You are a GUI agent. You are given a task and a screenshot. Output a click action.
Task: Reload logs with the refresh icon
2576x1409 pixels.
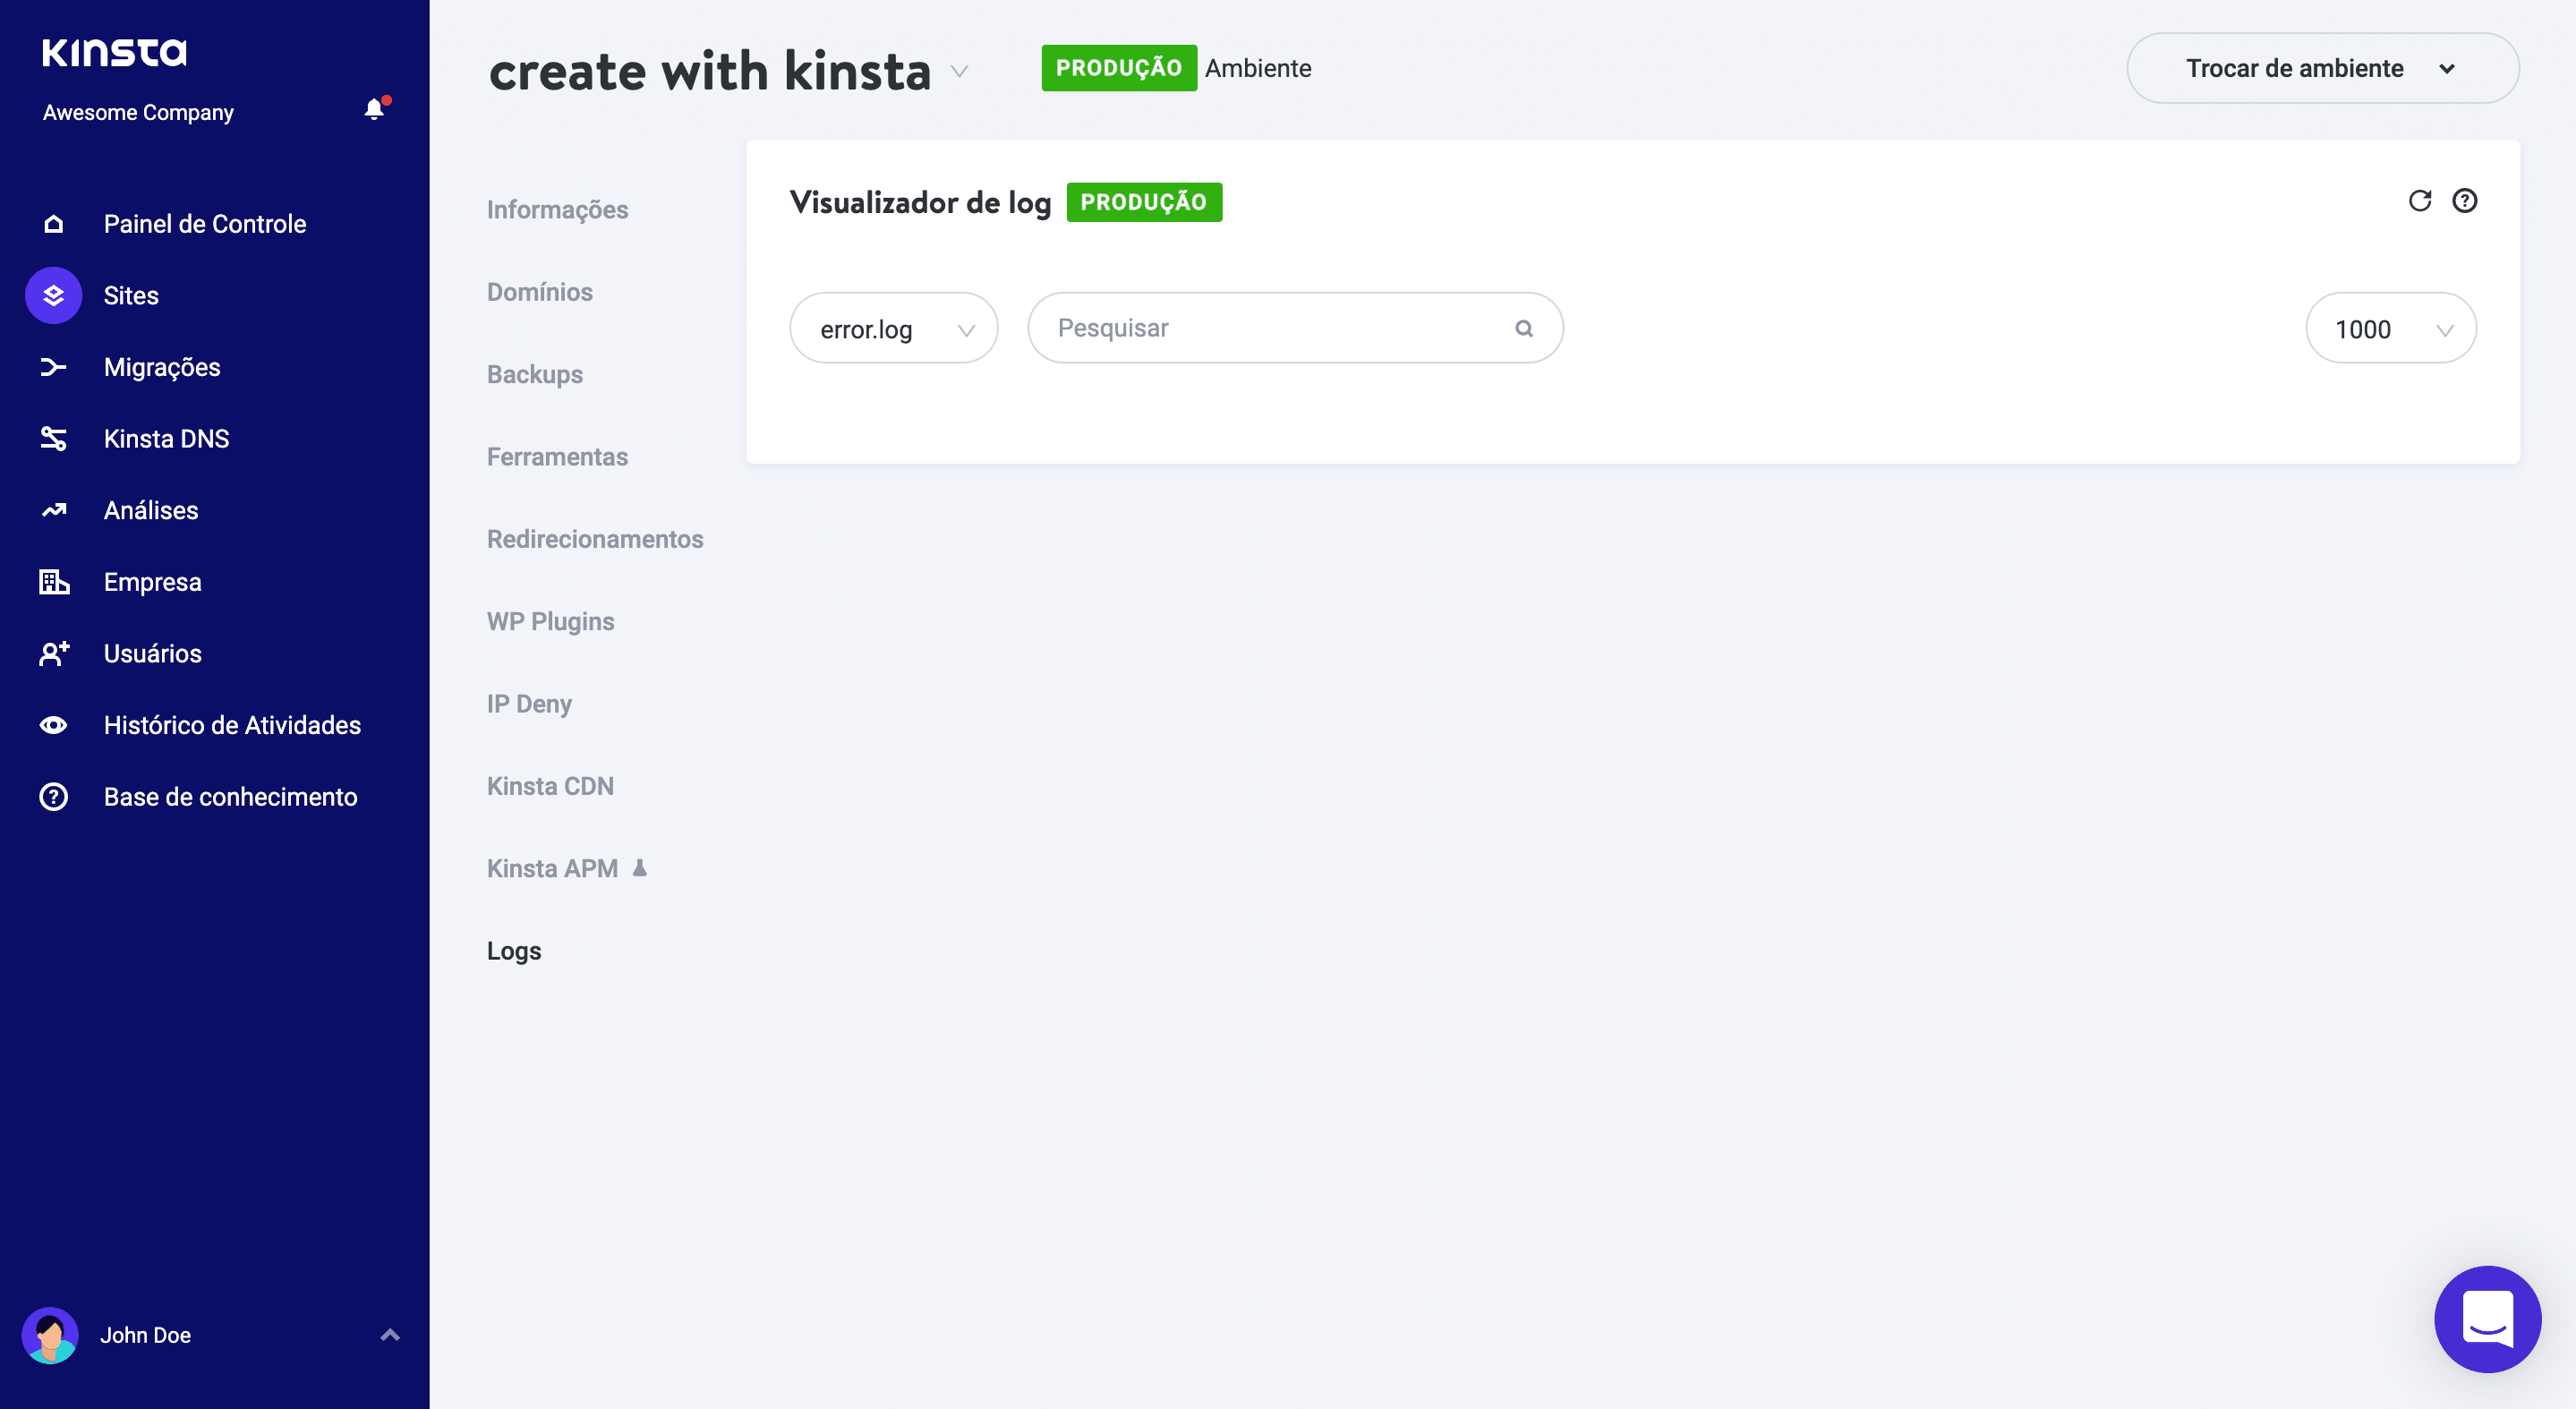tap(2419, 201)
